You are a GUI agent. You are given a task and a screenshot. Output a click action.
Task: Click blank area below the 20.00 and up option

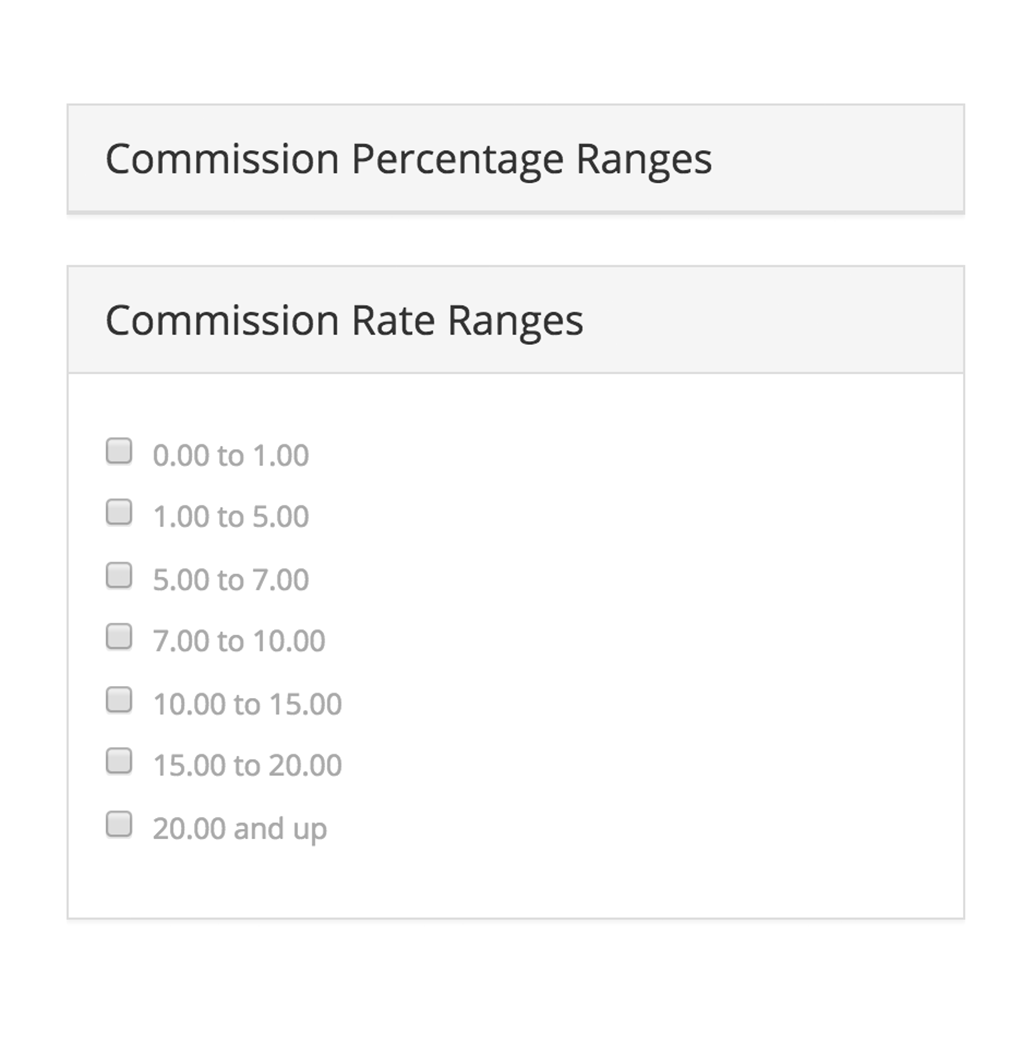(515, 882)
